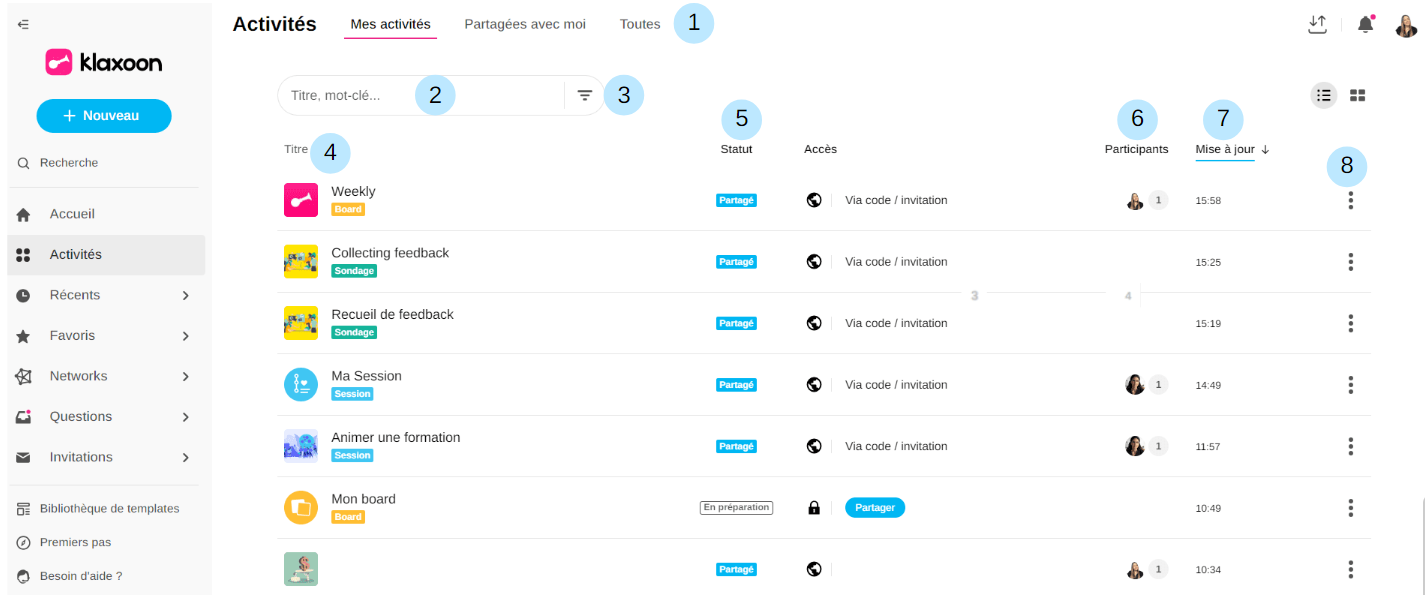
Task: Switch to list view
Action: coord(1324,95)
